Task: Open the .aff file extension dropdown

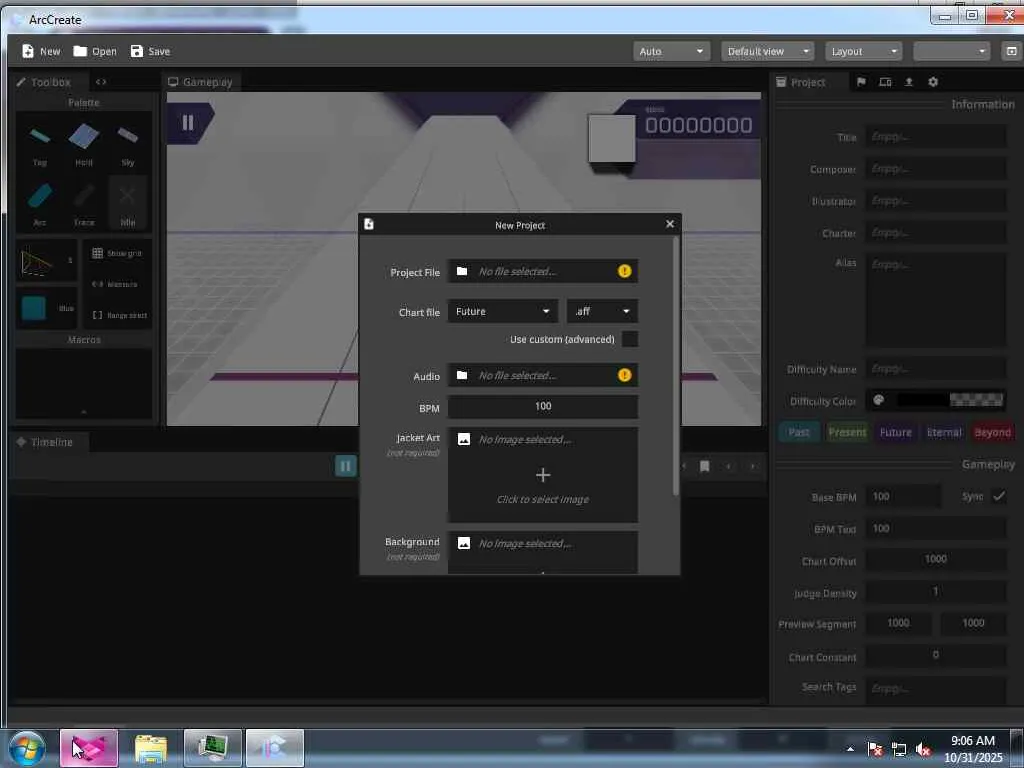Action: click(x=602, y=312)
